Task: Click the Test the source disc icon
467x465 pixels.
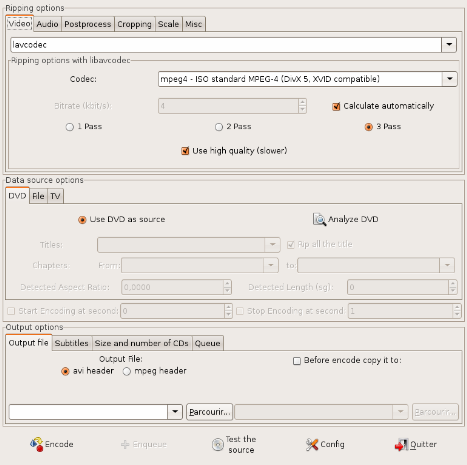Action: pos(218,444)
